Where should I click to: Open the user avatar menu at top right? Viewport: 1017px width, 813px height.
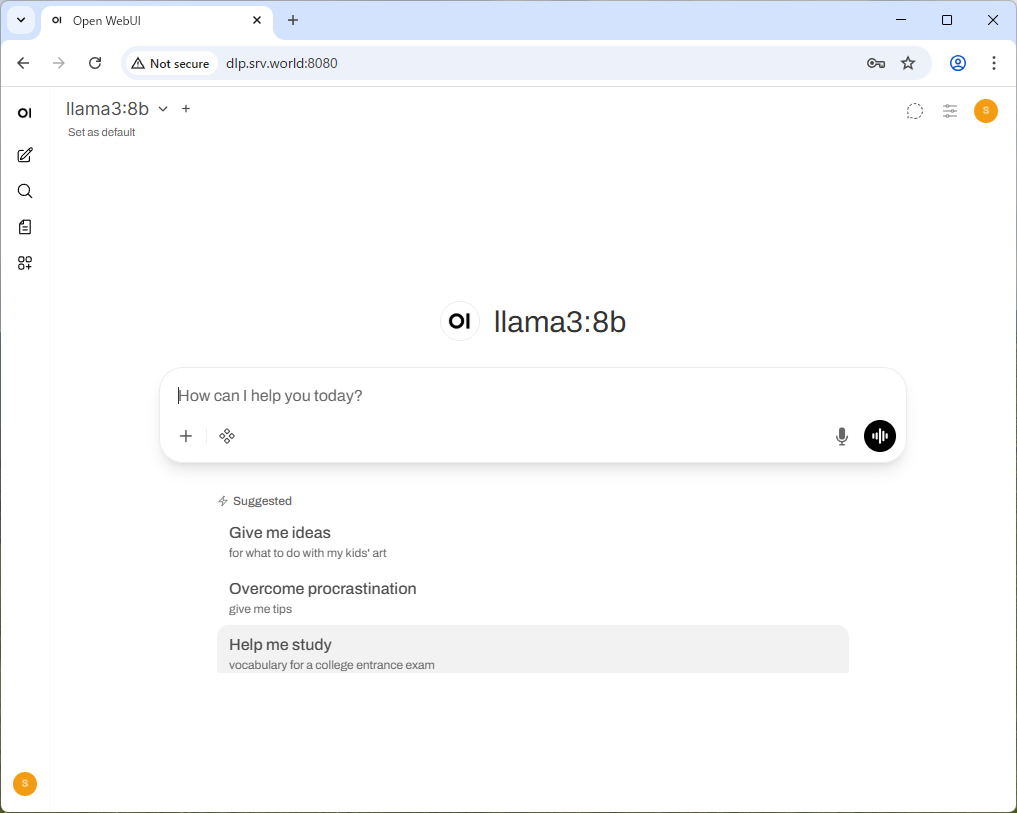click(985, 111)
